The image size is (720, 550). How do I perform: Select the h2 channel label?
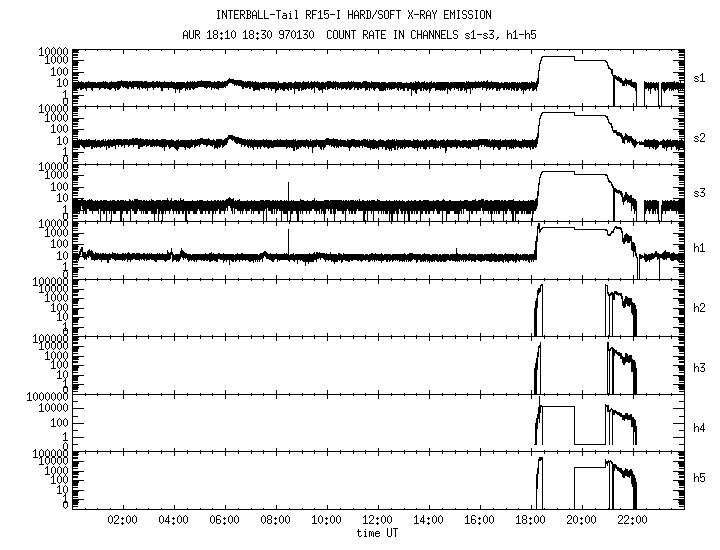702,308
